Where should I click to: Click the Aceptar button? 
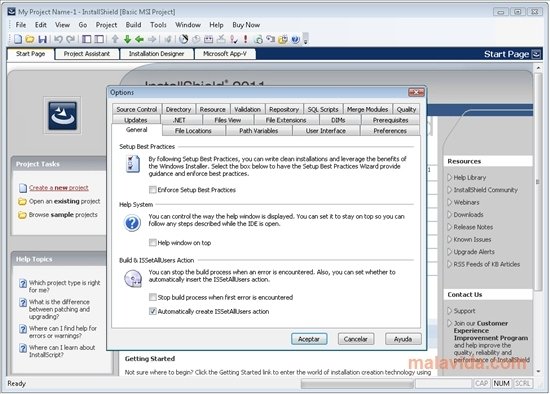309,339
